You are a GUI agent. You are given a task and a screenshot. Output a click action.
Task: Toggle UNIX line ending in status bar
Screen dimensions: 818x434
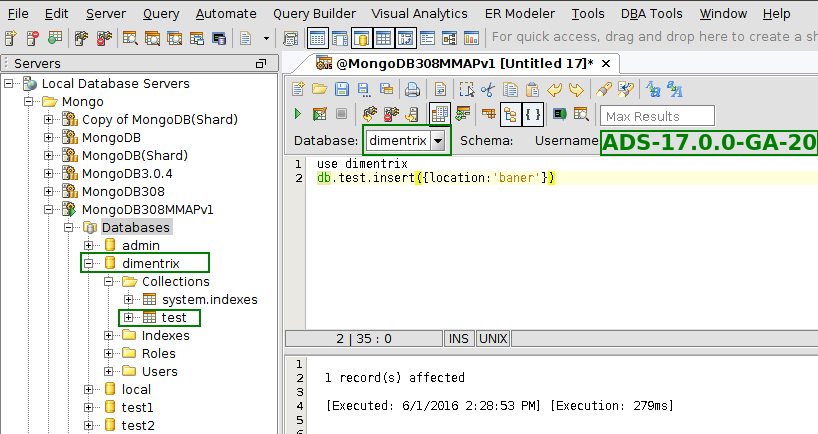493,339
